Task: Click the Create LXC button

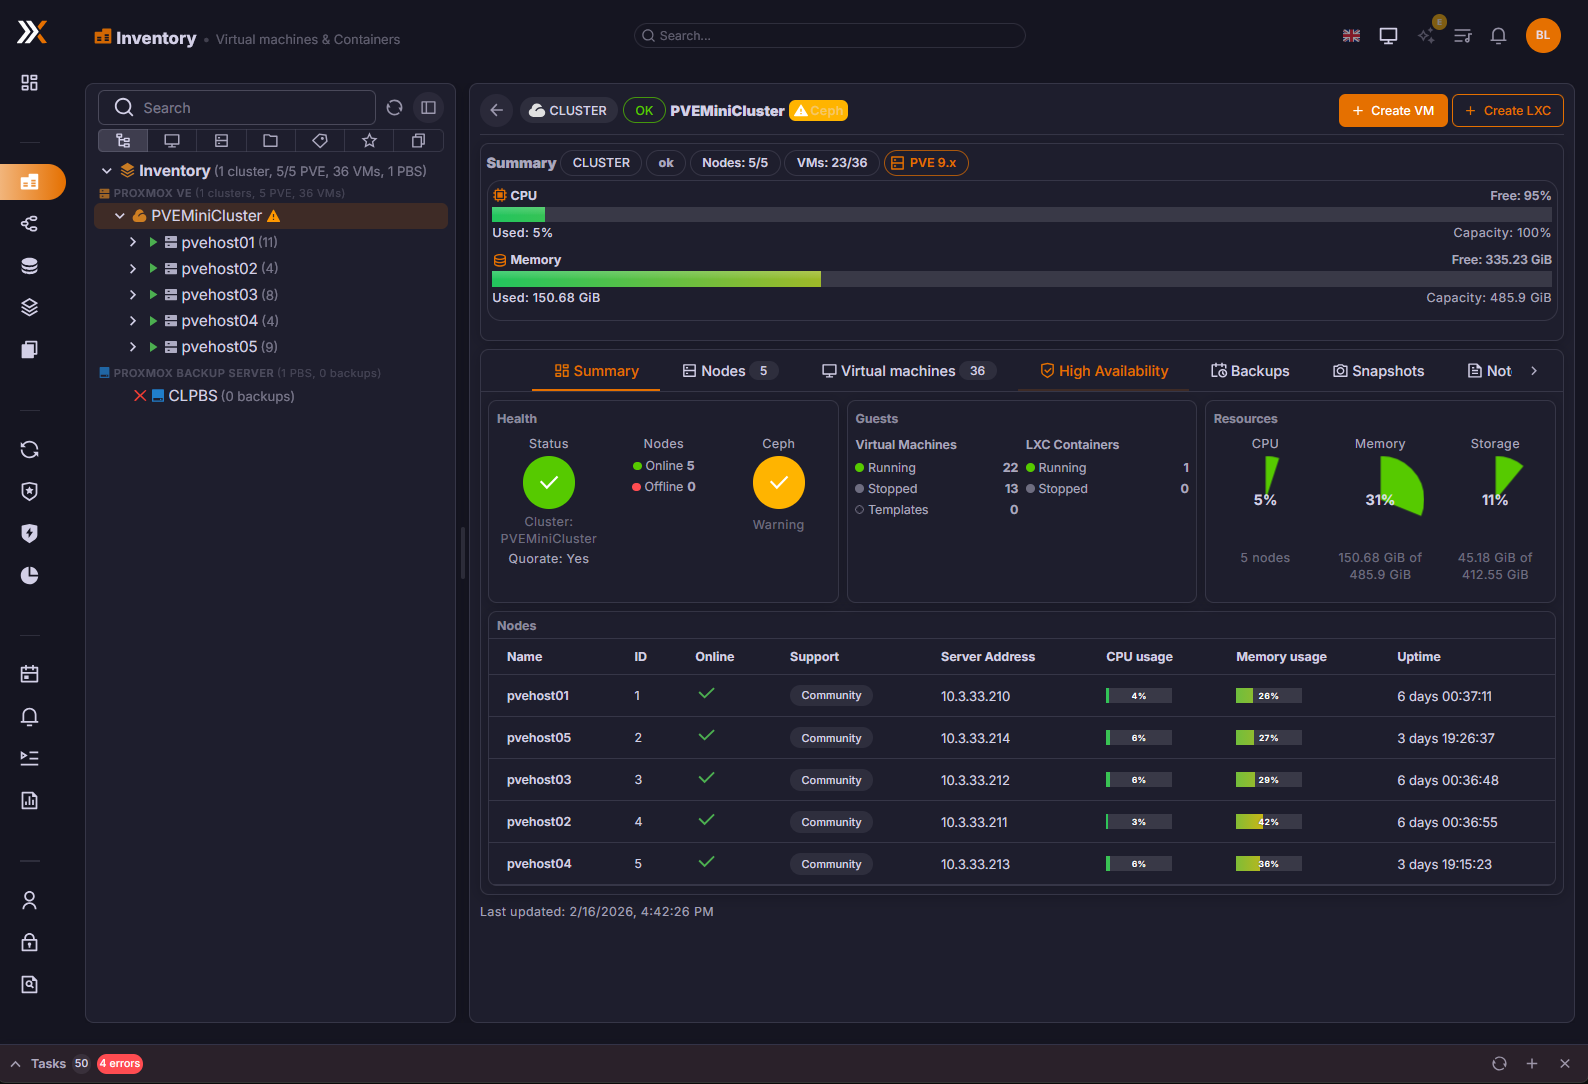Action: pos(1508,111)
